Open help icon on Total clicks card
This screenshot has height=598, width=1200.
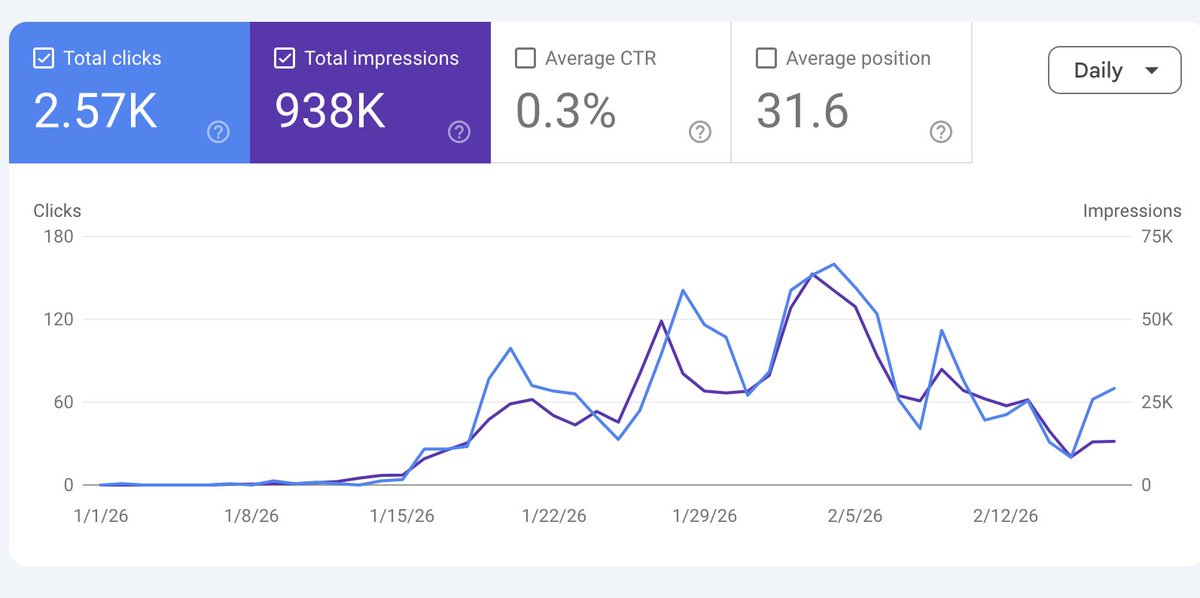218,132
